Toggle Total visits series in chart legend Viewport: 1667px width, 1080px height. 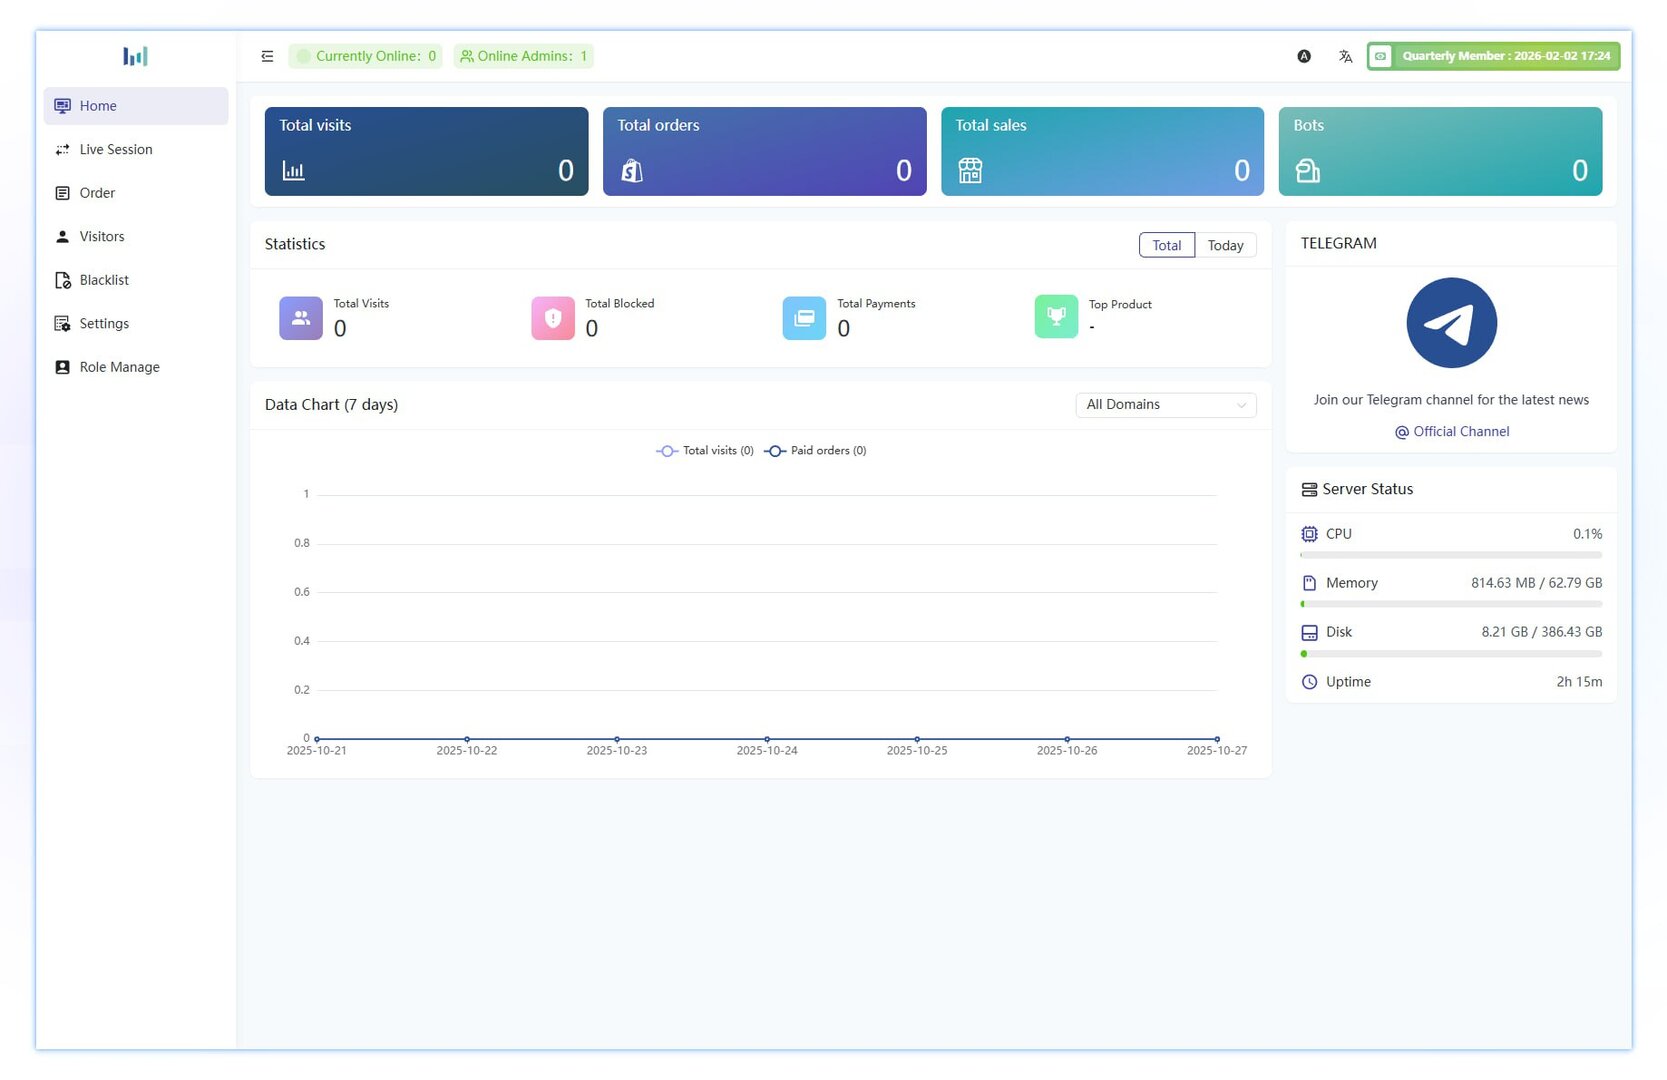705,451
